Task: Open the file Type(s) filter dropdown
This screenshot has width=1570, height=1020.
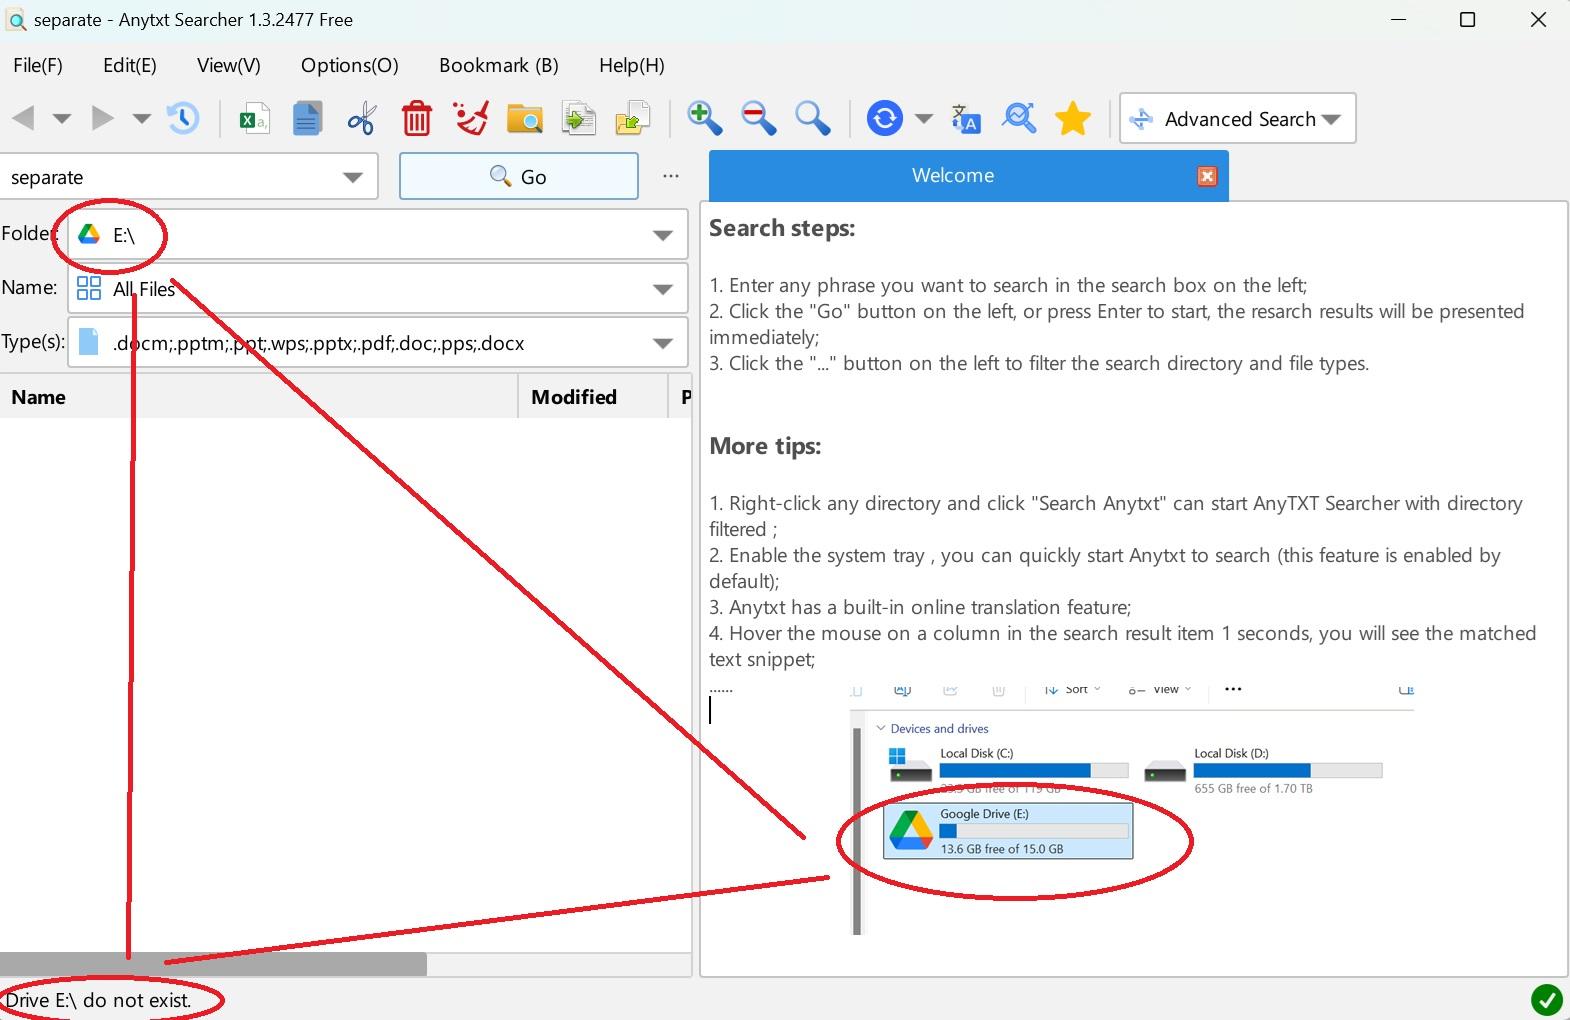Action: (662, 343)
